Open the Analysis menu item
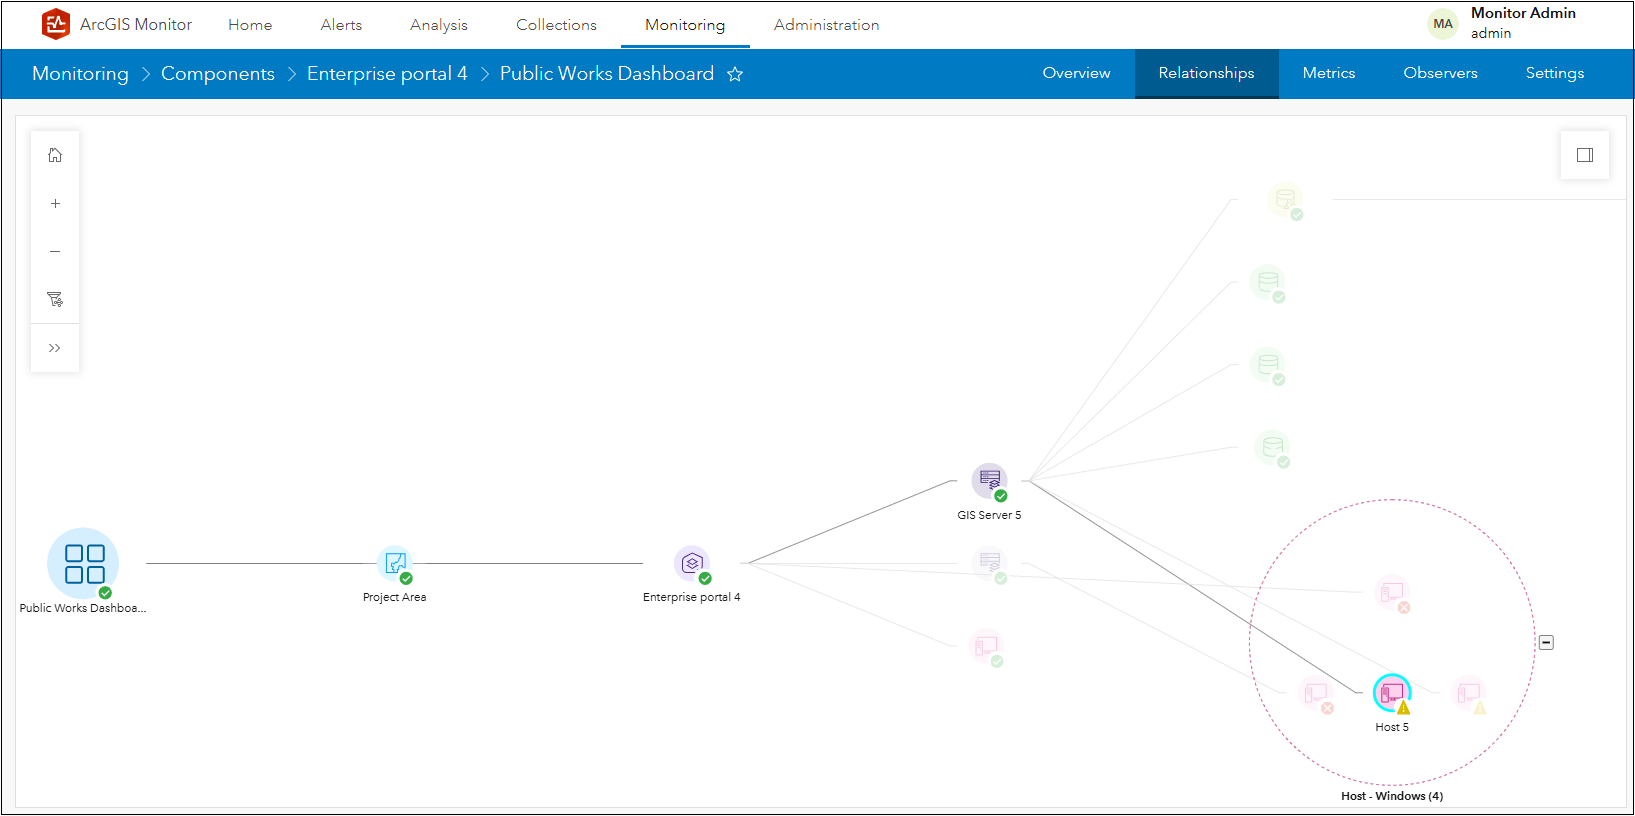The height and width of the screenshot is (816, 1635). (x=439, y=25)
